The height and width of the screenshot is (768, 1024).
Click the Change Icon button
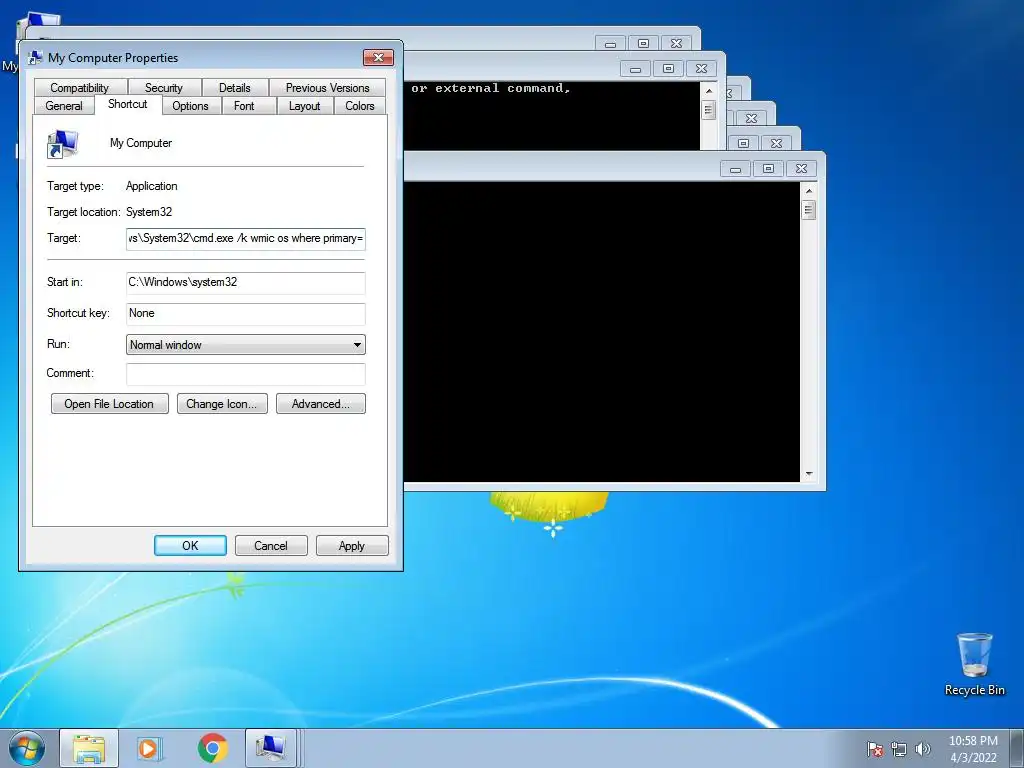(x=222, y=404)
